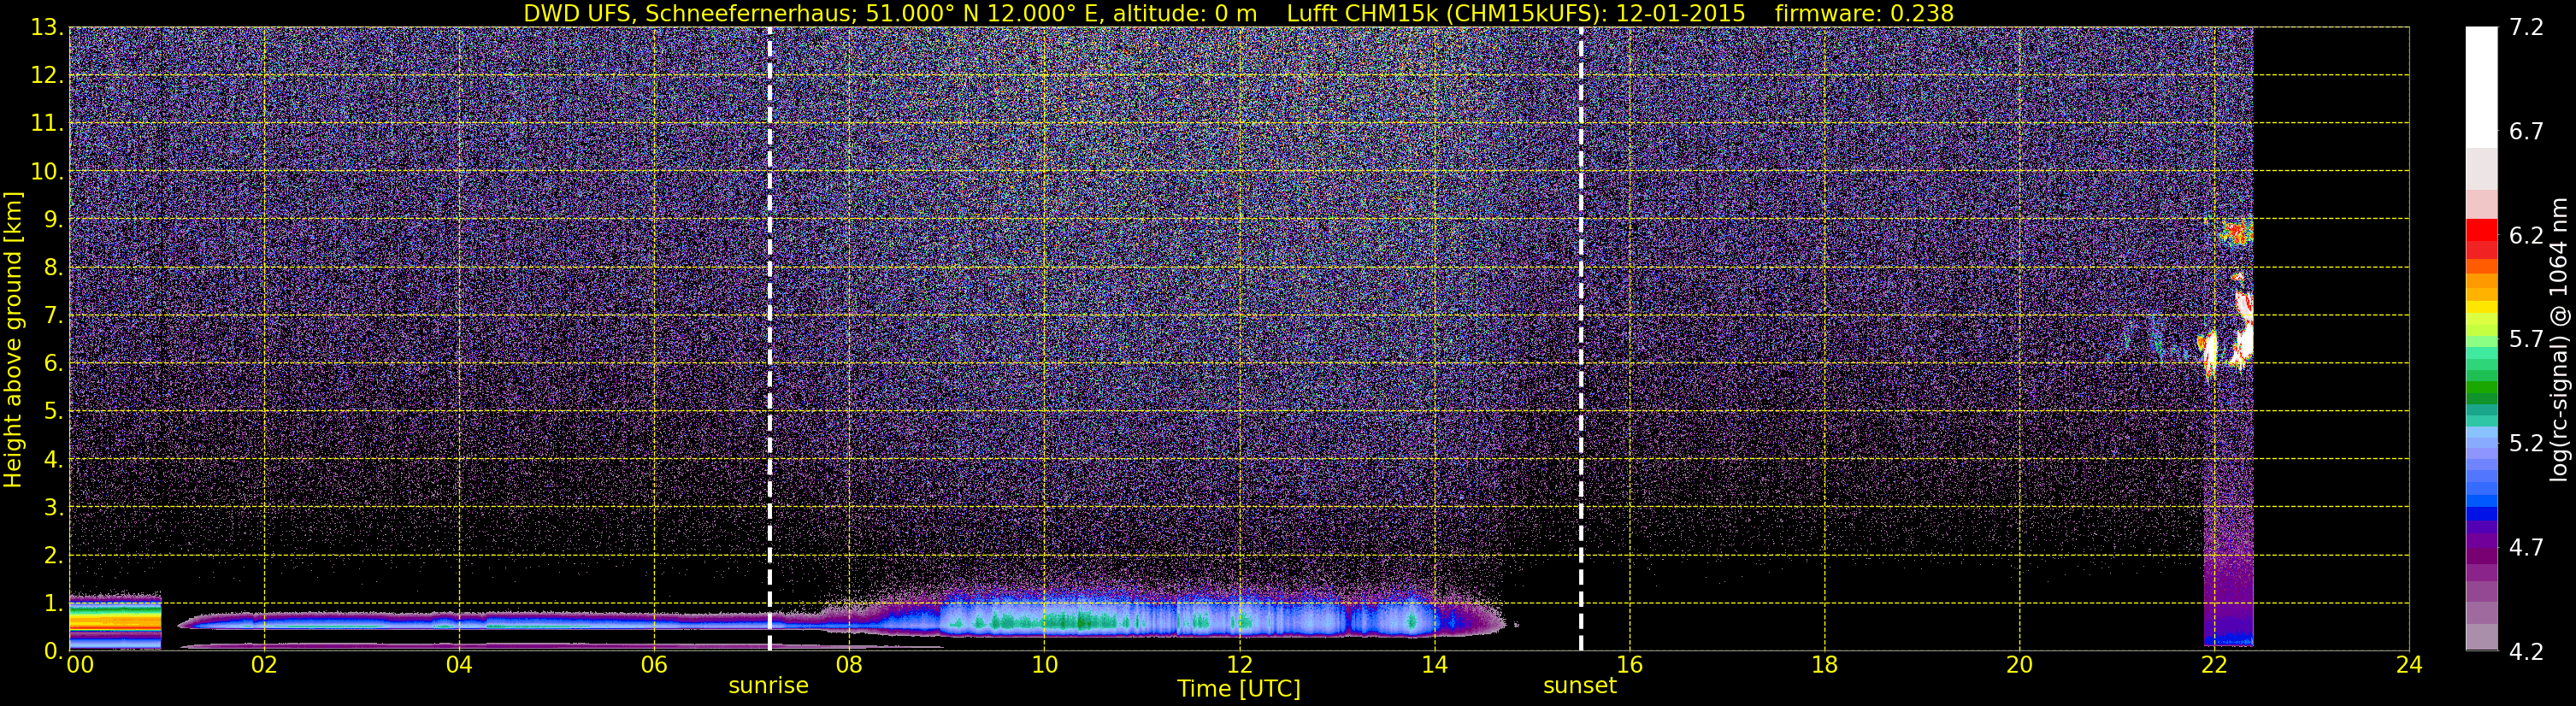Click the colorbar tick value 5.7
Viewport: 2576px width, 706px height.
[x=2526, y=340]
